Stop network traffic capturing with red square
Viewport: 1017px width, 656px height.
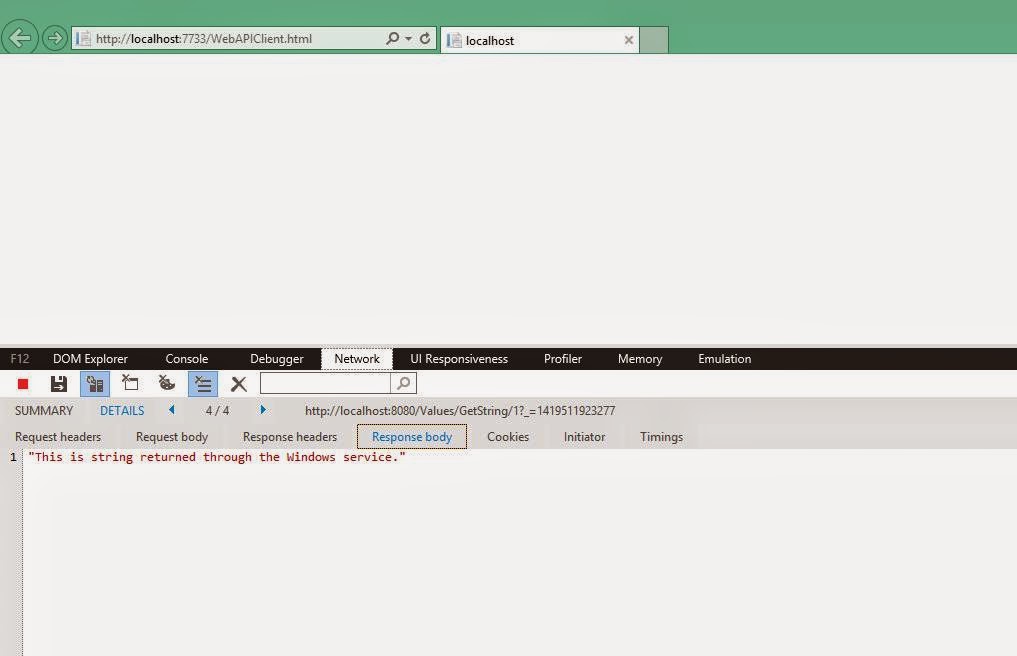pyautogui.click(x=23, y=384)
